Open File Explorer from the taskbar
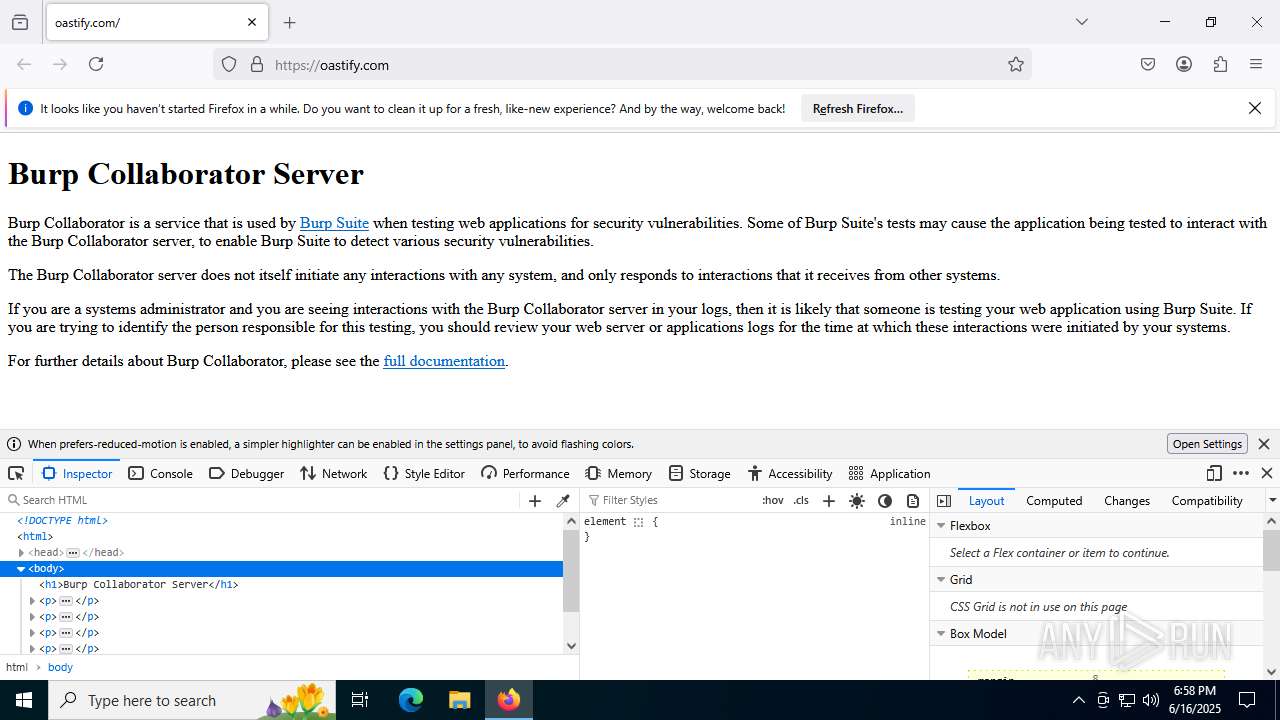 click(459, 700)
